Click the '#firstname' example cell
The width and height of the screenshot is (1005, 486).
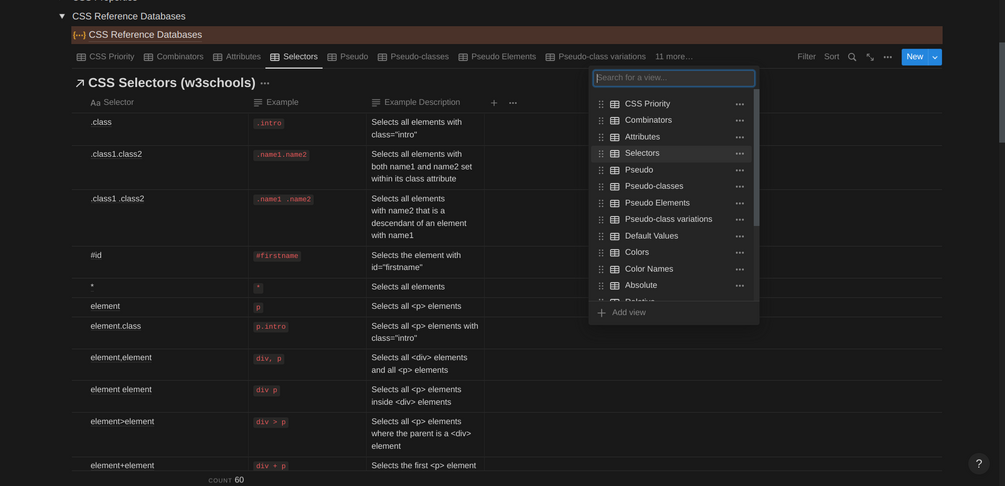(308, 262)
